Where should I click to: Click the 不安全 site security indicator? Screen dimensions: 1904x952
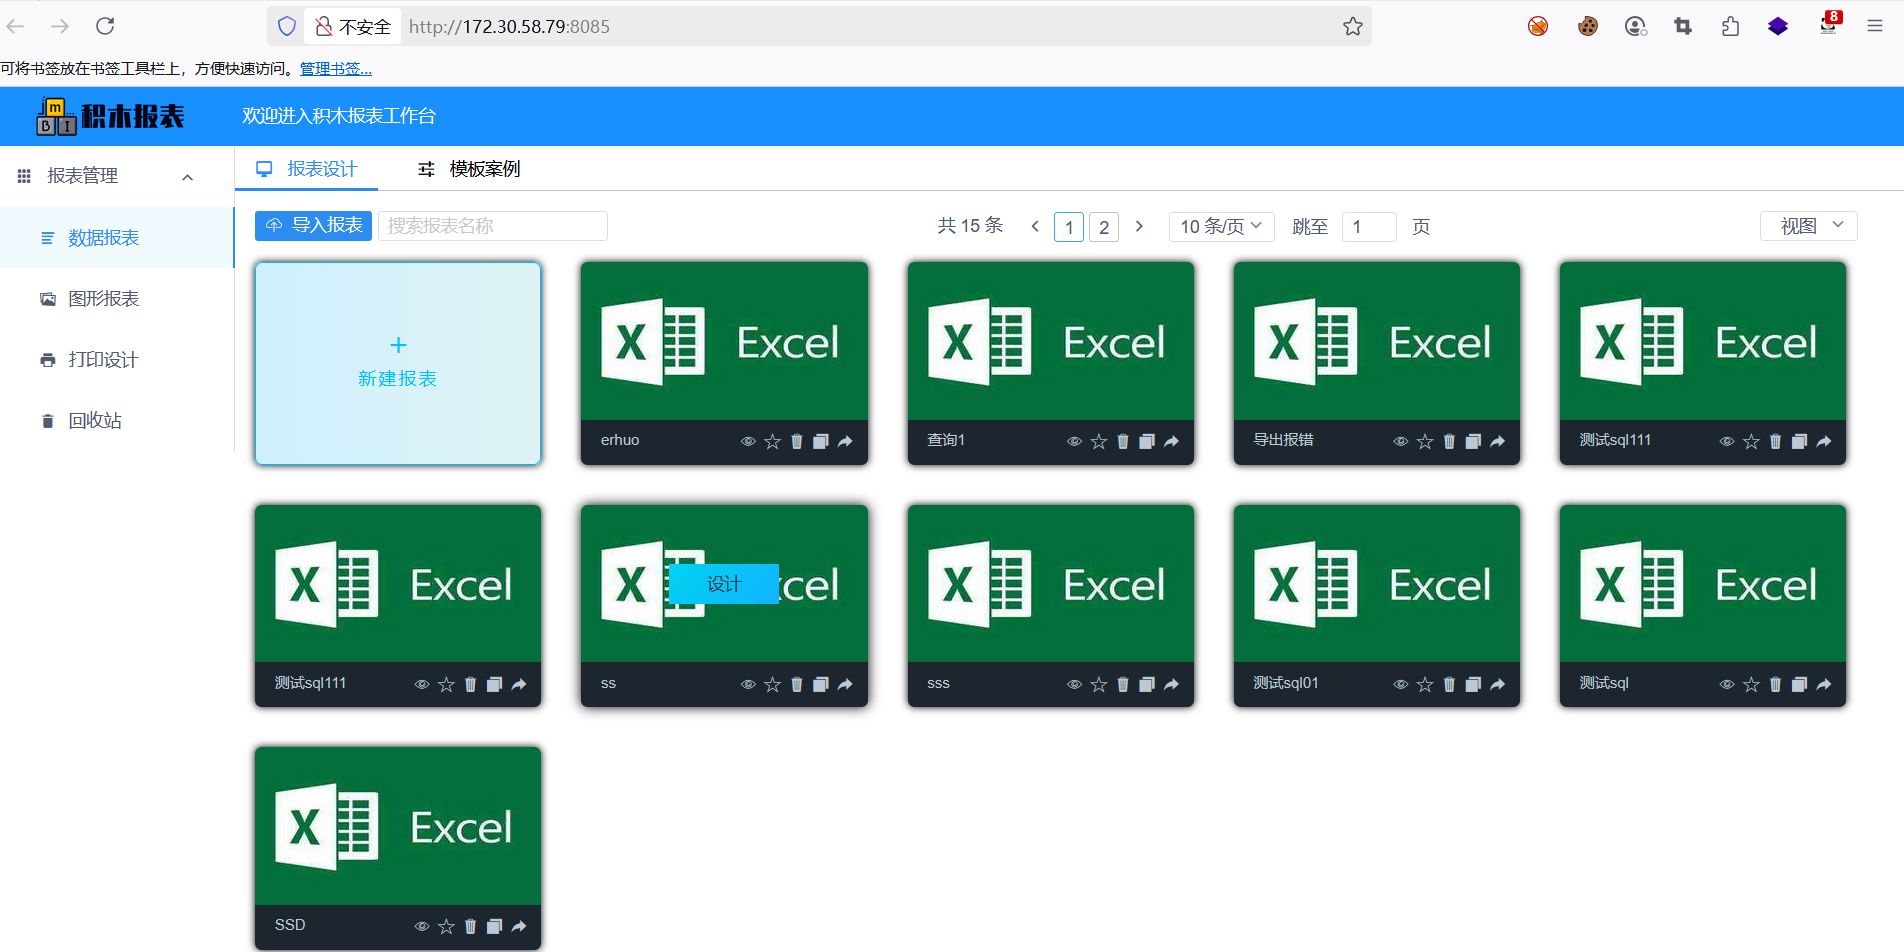(x=352, y=27)
